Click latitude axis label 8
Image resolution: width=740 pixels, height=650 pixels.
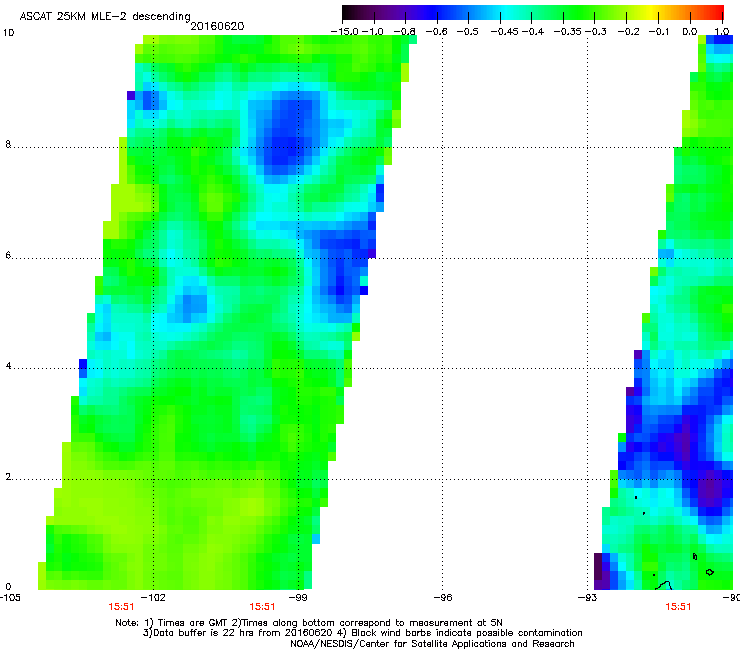click(x=8, y=144)
